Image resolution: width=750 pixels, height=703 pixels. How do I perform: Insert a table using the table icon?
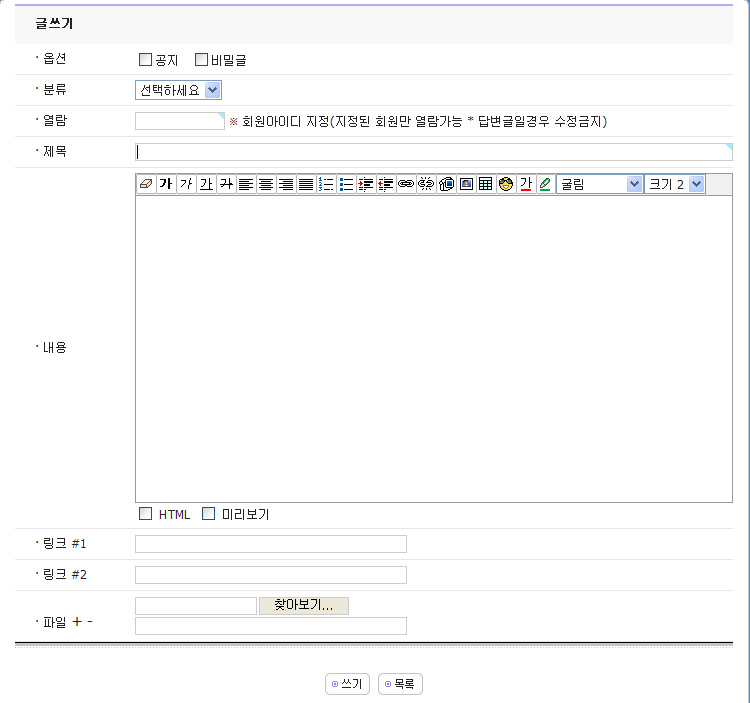[486, 184]
